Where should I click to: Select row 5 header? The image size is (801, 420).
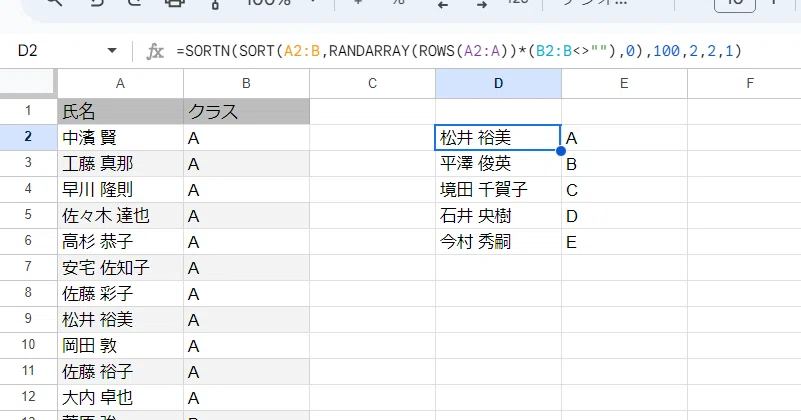[28, 215]
